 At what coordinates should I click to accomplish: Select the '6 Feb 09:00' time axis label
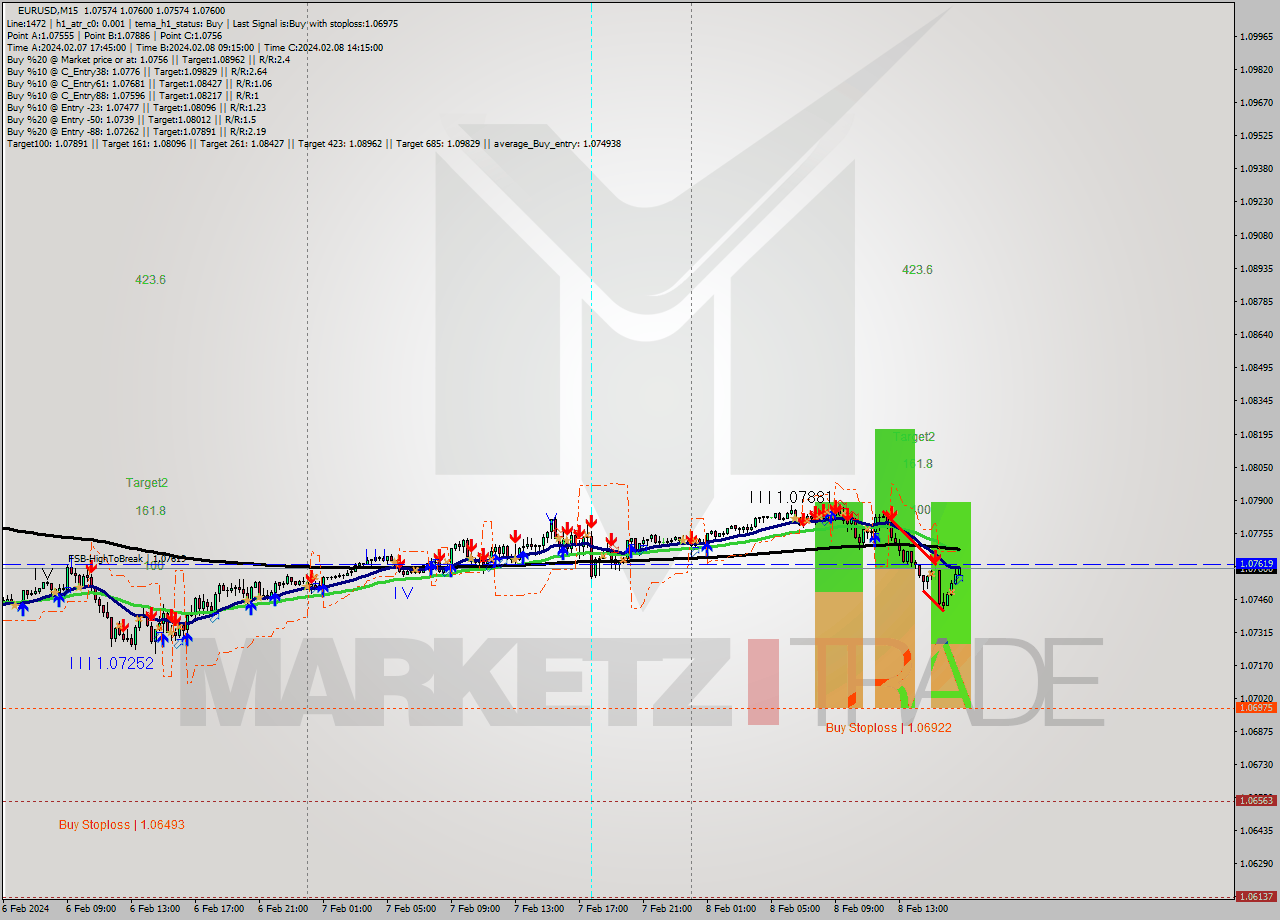coord(91,909)
